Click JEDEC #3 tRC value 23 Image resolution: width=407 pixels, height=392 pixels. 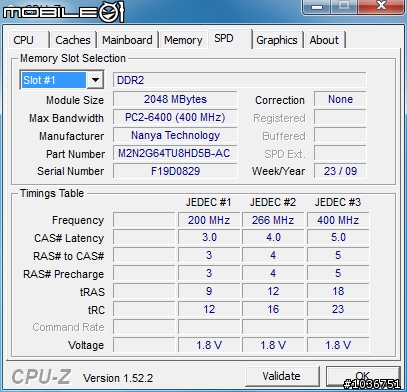(x=338, y=309)
